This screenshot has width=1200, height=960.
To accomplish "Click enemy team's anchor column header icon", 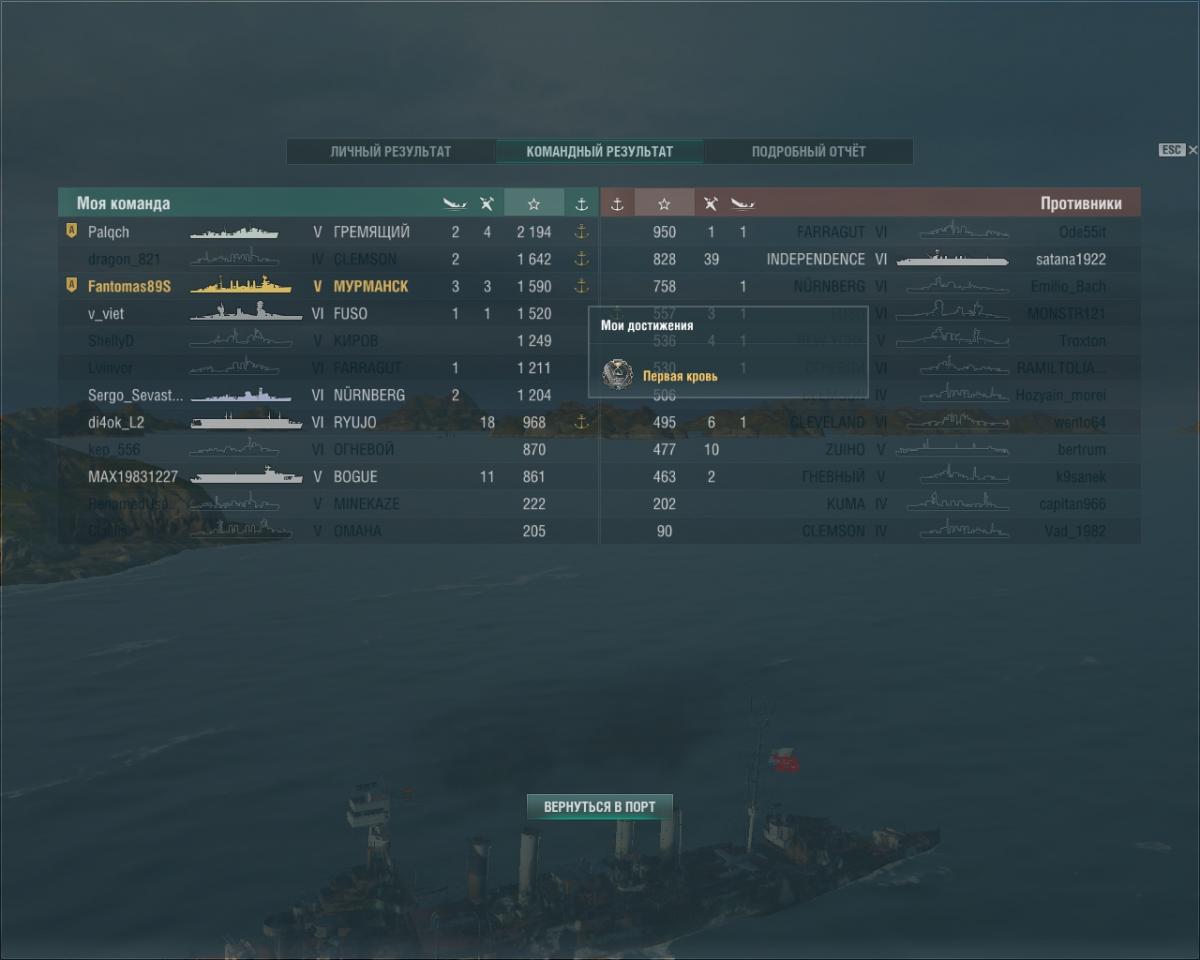I will tap(617, 204).
